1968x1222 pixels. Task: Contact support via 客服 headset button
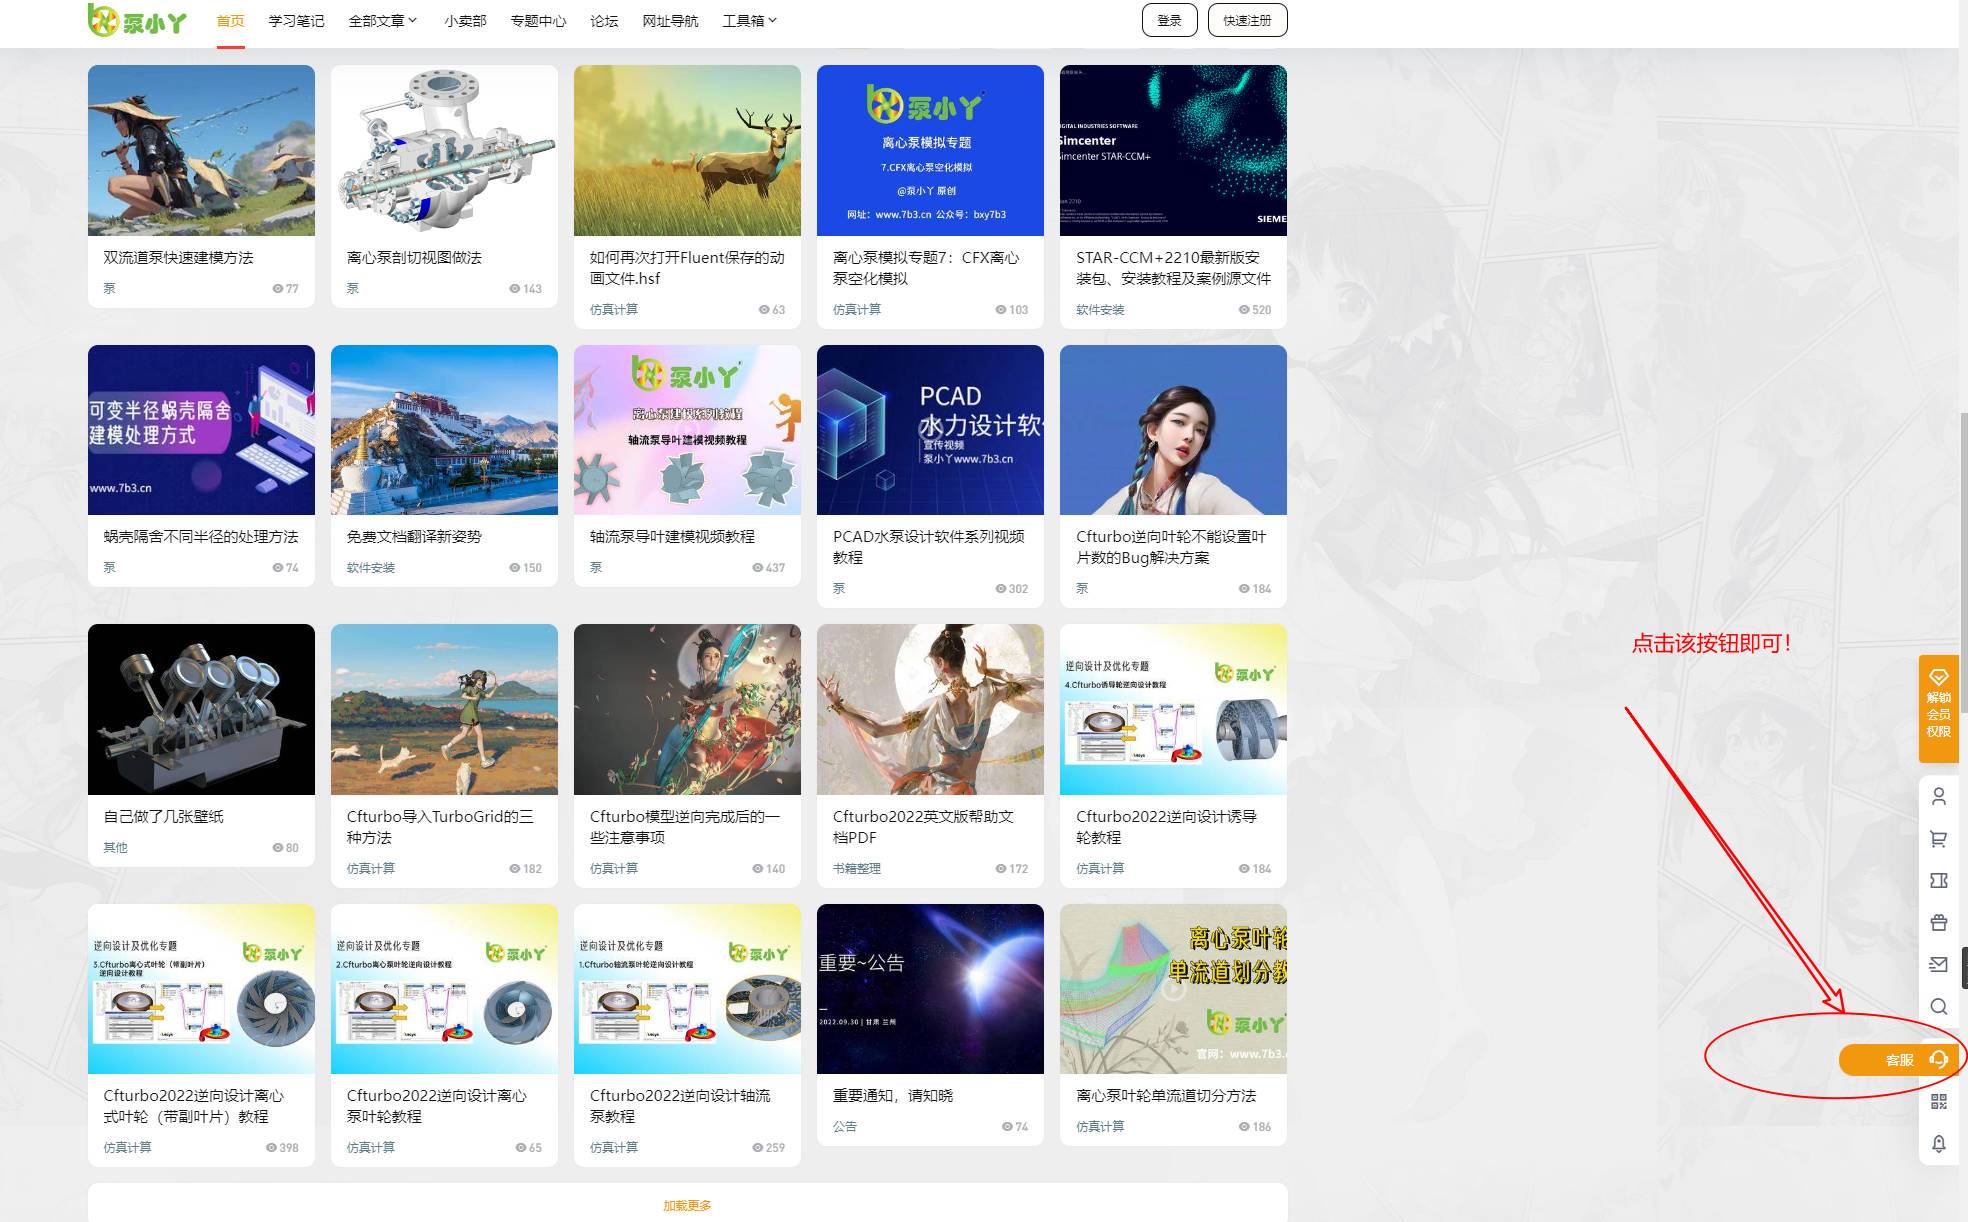[x=1897, y=1060]
